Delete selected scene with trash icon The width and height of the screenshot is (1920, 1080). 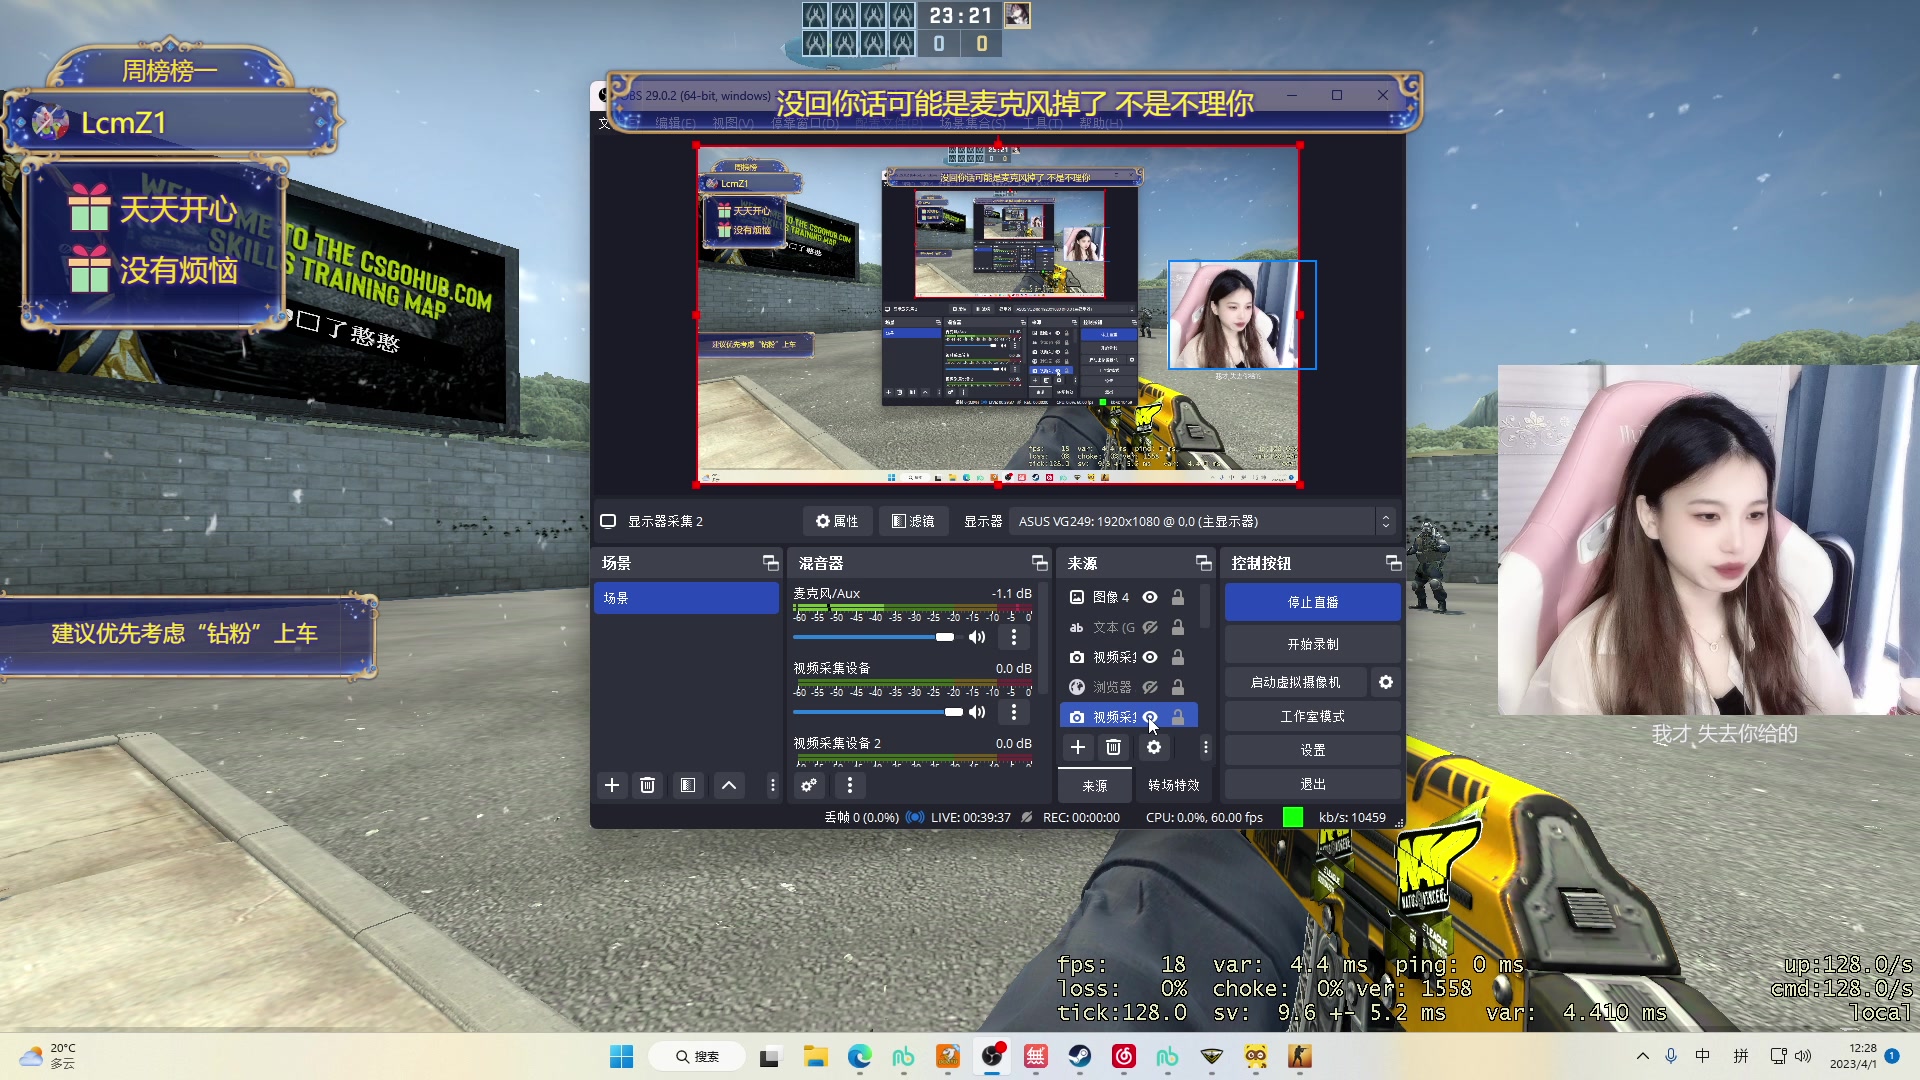click(x=648, y=786)
